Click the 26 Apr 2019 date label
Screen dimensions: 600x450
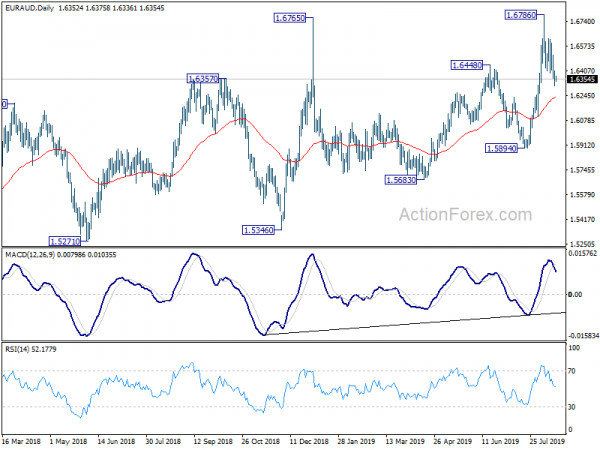pos(452,441)
